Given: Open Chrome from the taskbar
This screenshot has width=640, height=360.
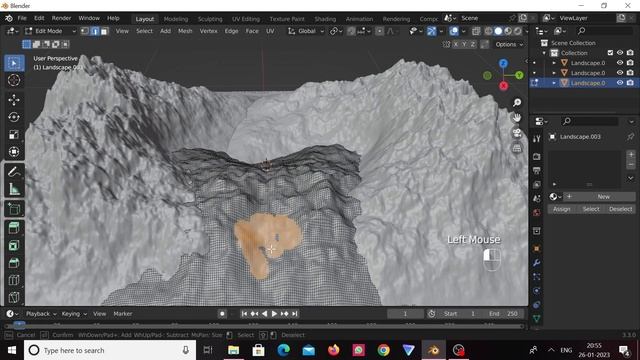Looking at the screenshot, I should coord(383,350).
